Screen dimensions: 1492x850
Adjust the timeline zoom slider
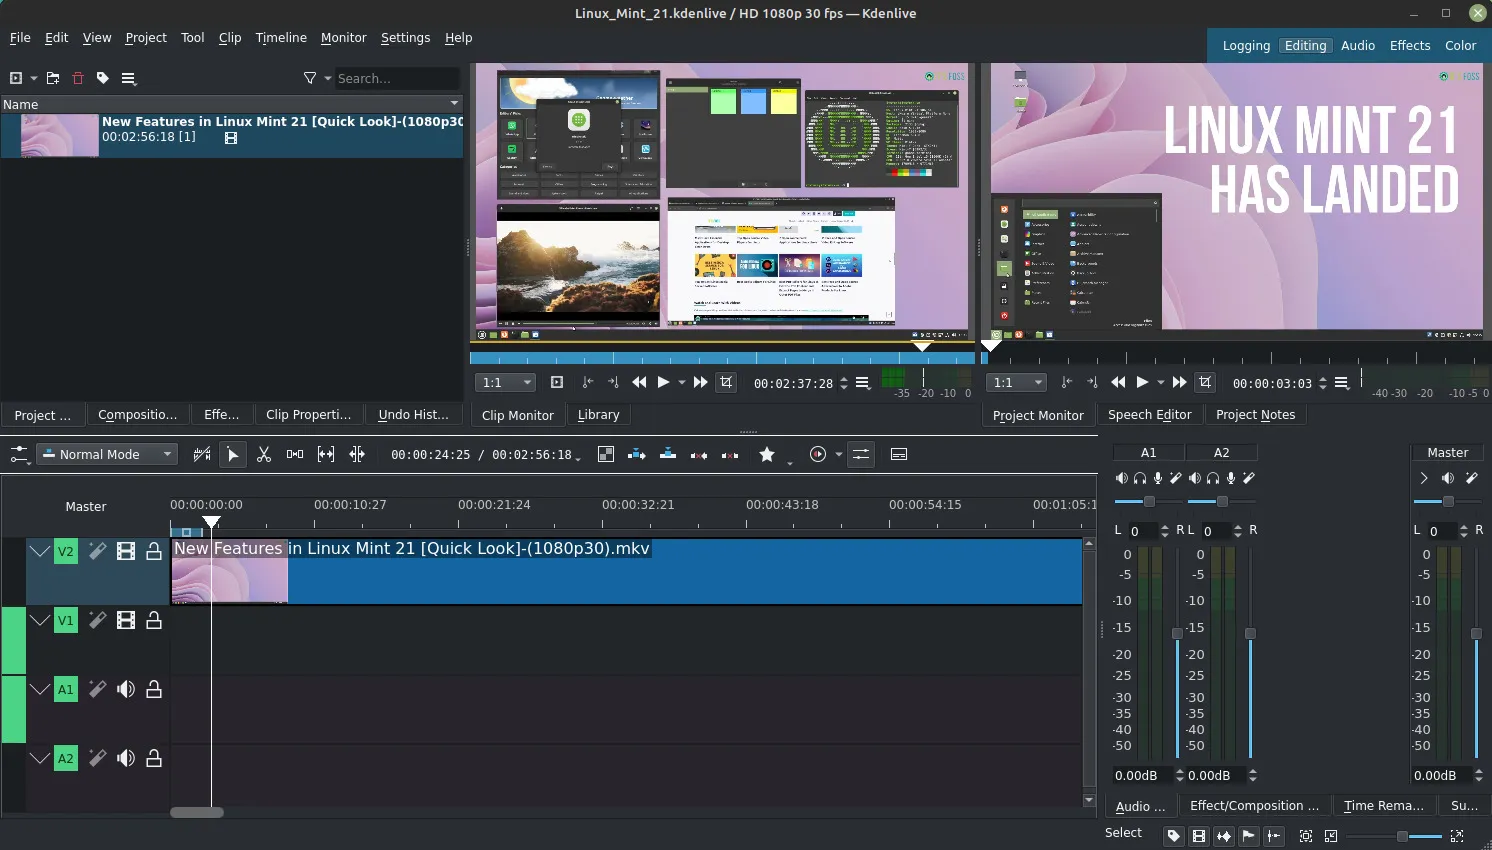click(1402, 836)
